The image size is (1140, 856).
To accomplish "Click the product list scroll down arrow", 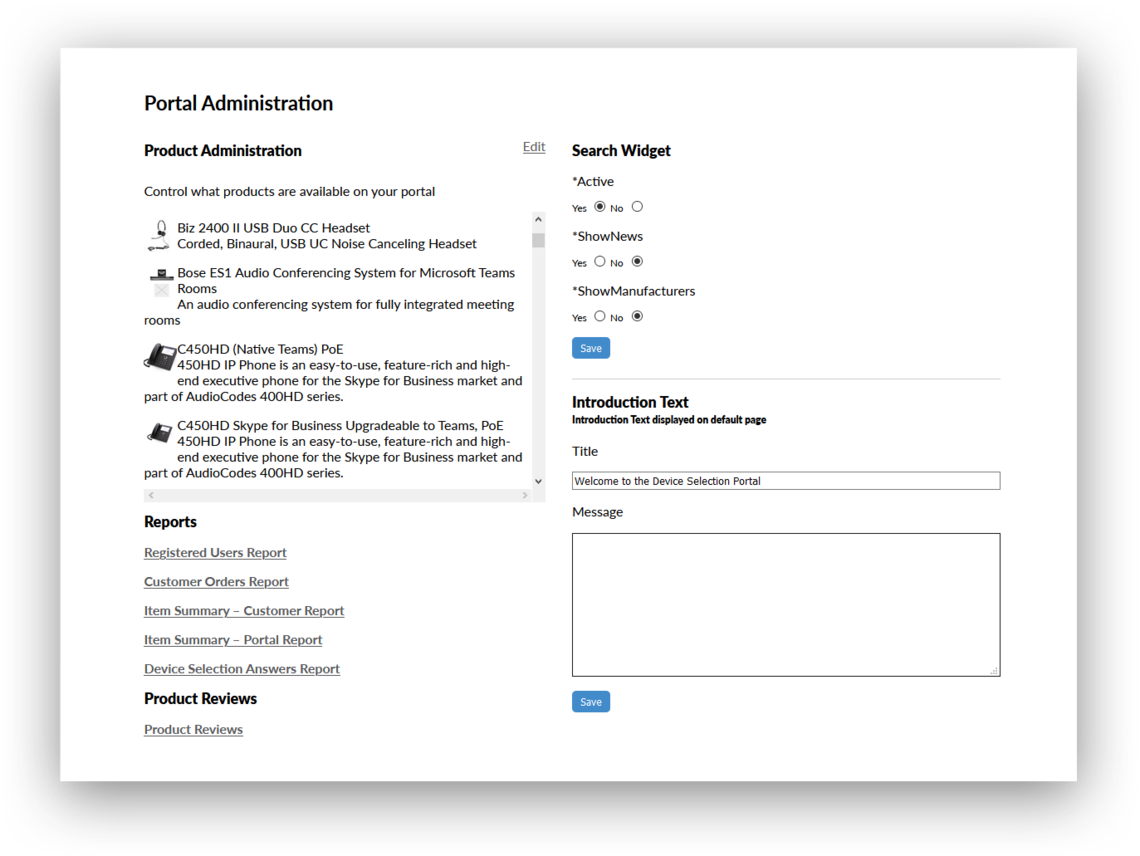I will pyautogui.click(x=538, y=481).
